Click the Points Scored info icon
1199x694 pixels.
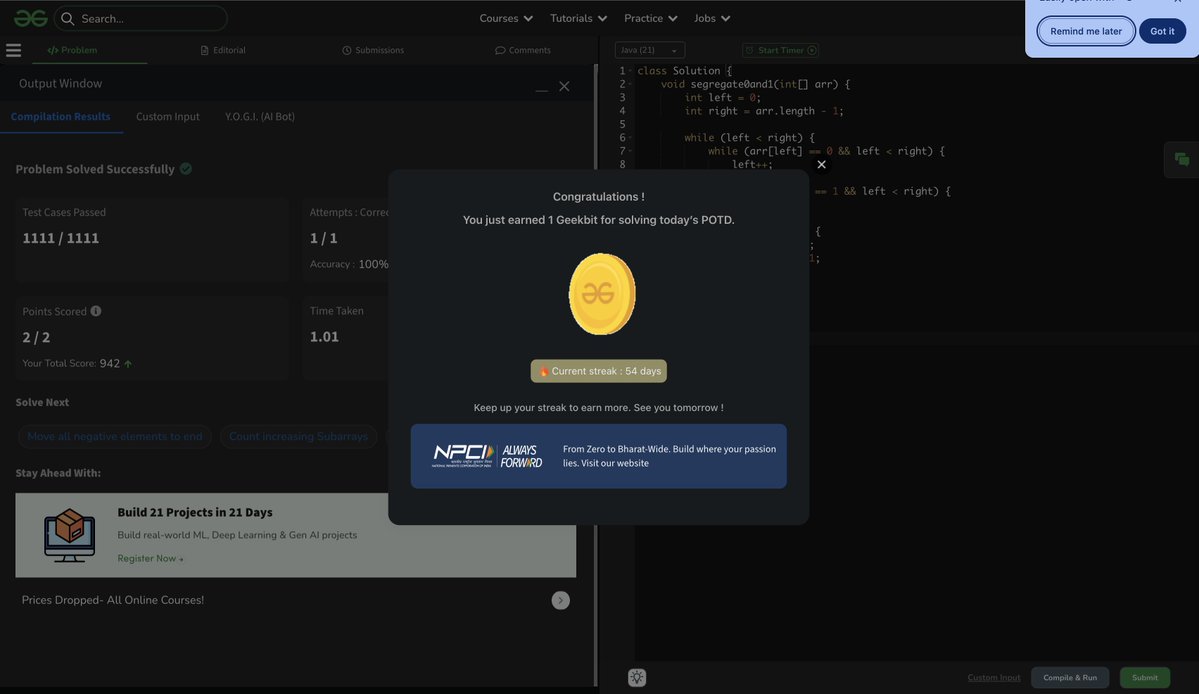point(96,311)
